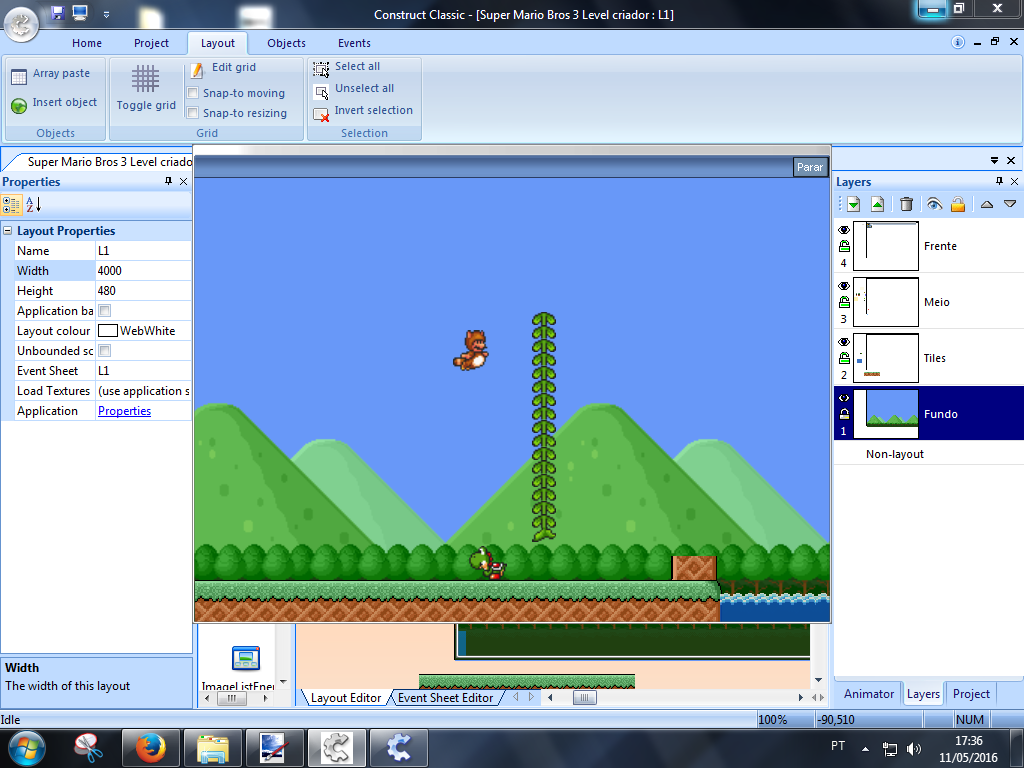Open the Events ribbon tab
This screenshot has height=768, width=1024.
point(354,43)
